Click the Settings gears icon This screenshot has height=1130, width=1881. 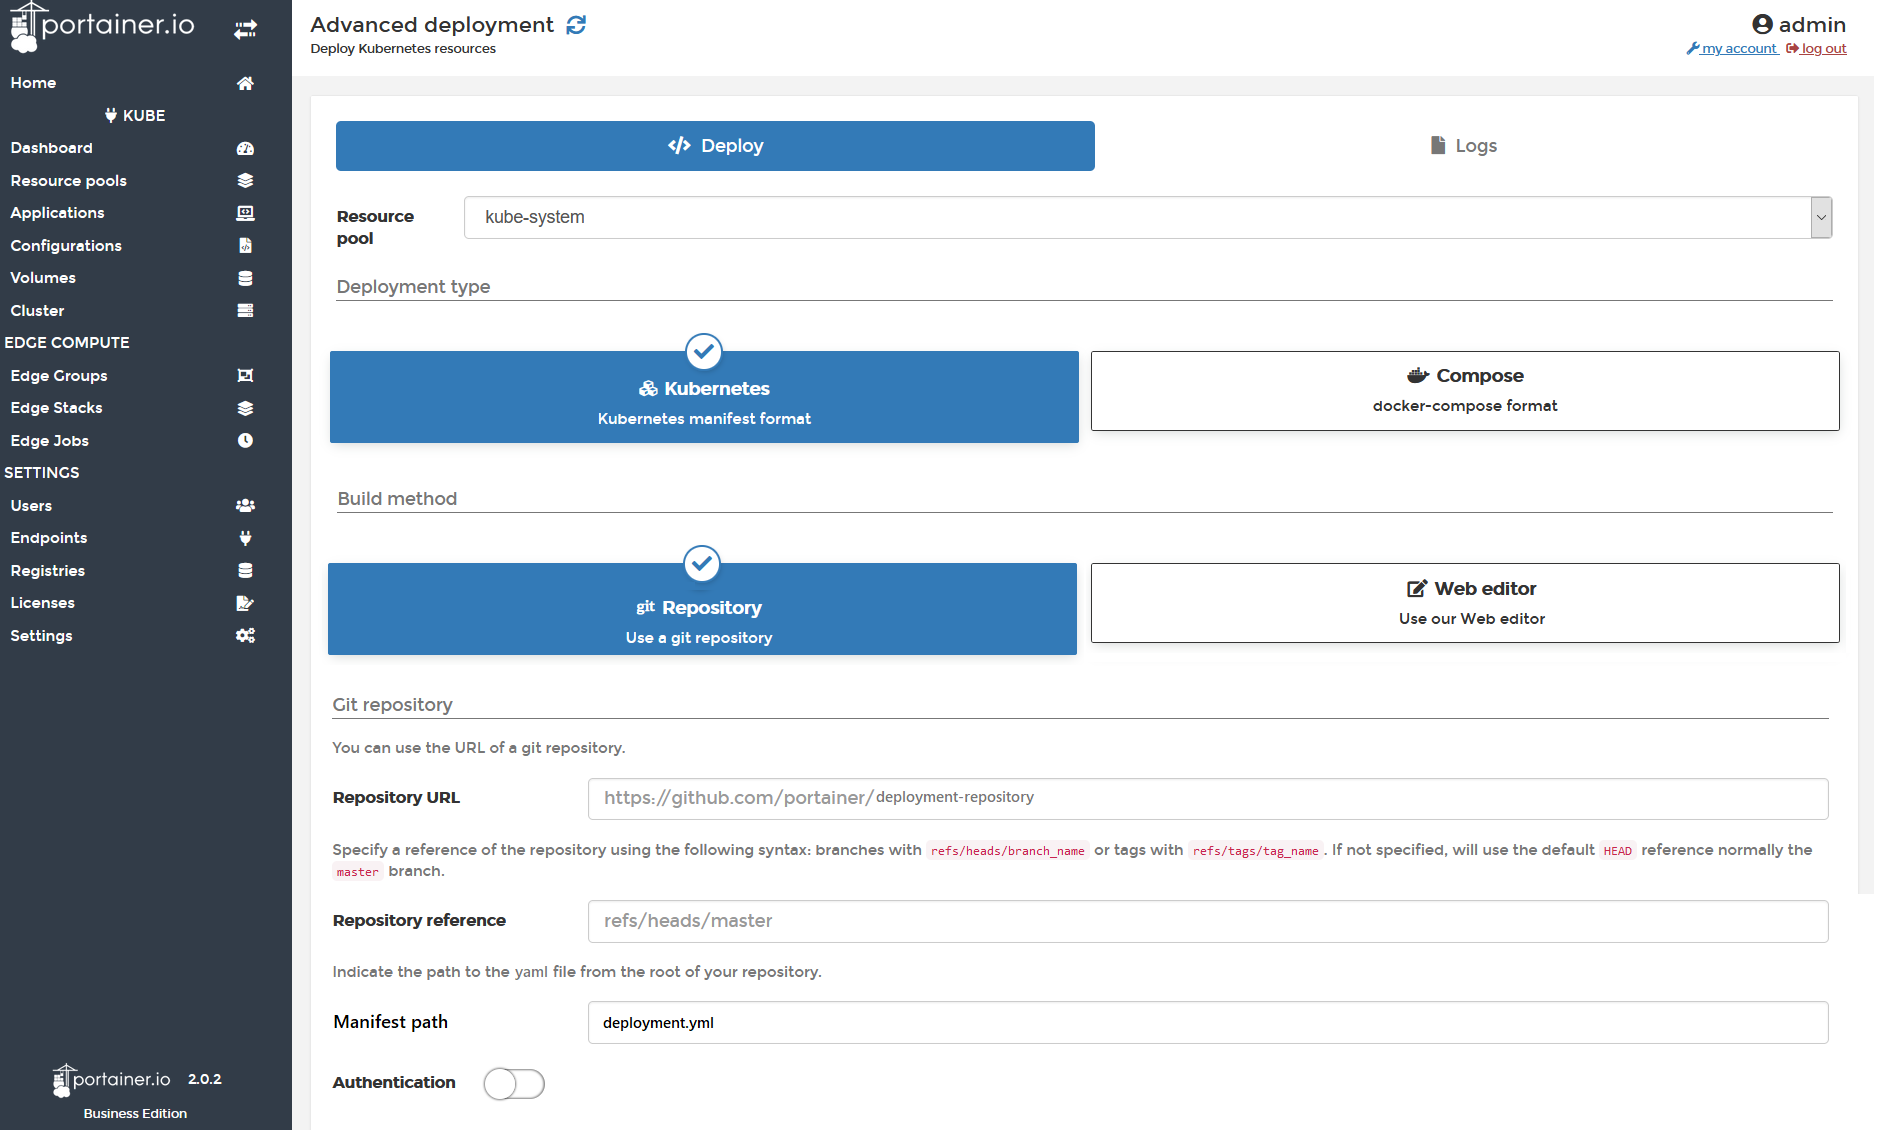(x=245, y=636)
